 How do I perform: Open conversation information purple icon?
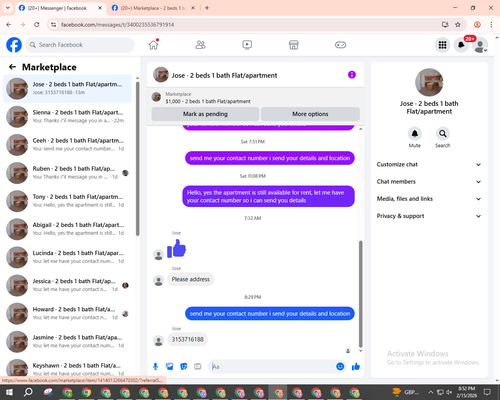[x=352, y=75]
